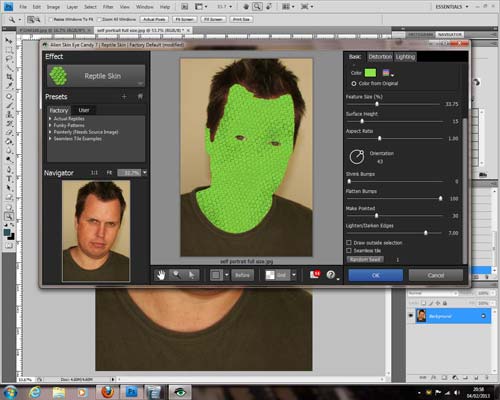
Task: Click the navigator portrait thumbnail
Action: 96,231
